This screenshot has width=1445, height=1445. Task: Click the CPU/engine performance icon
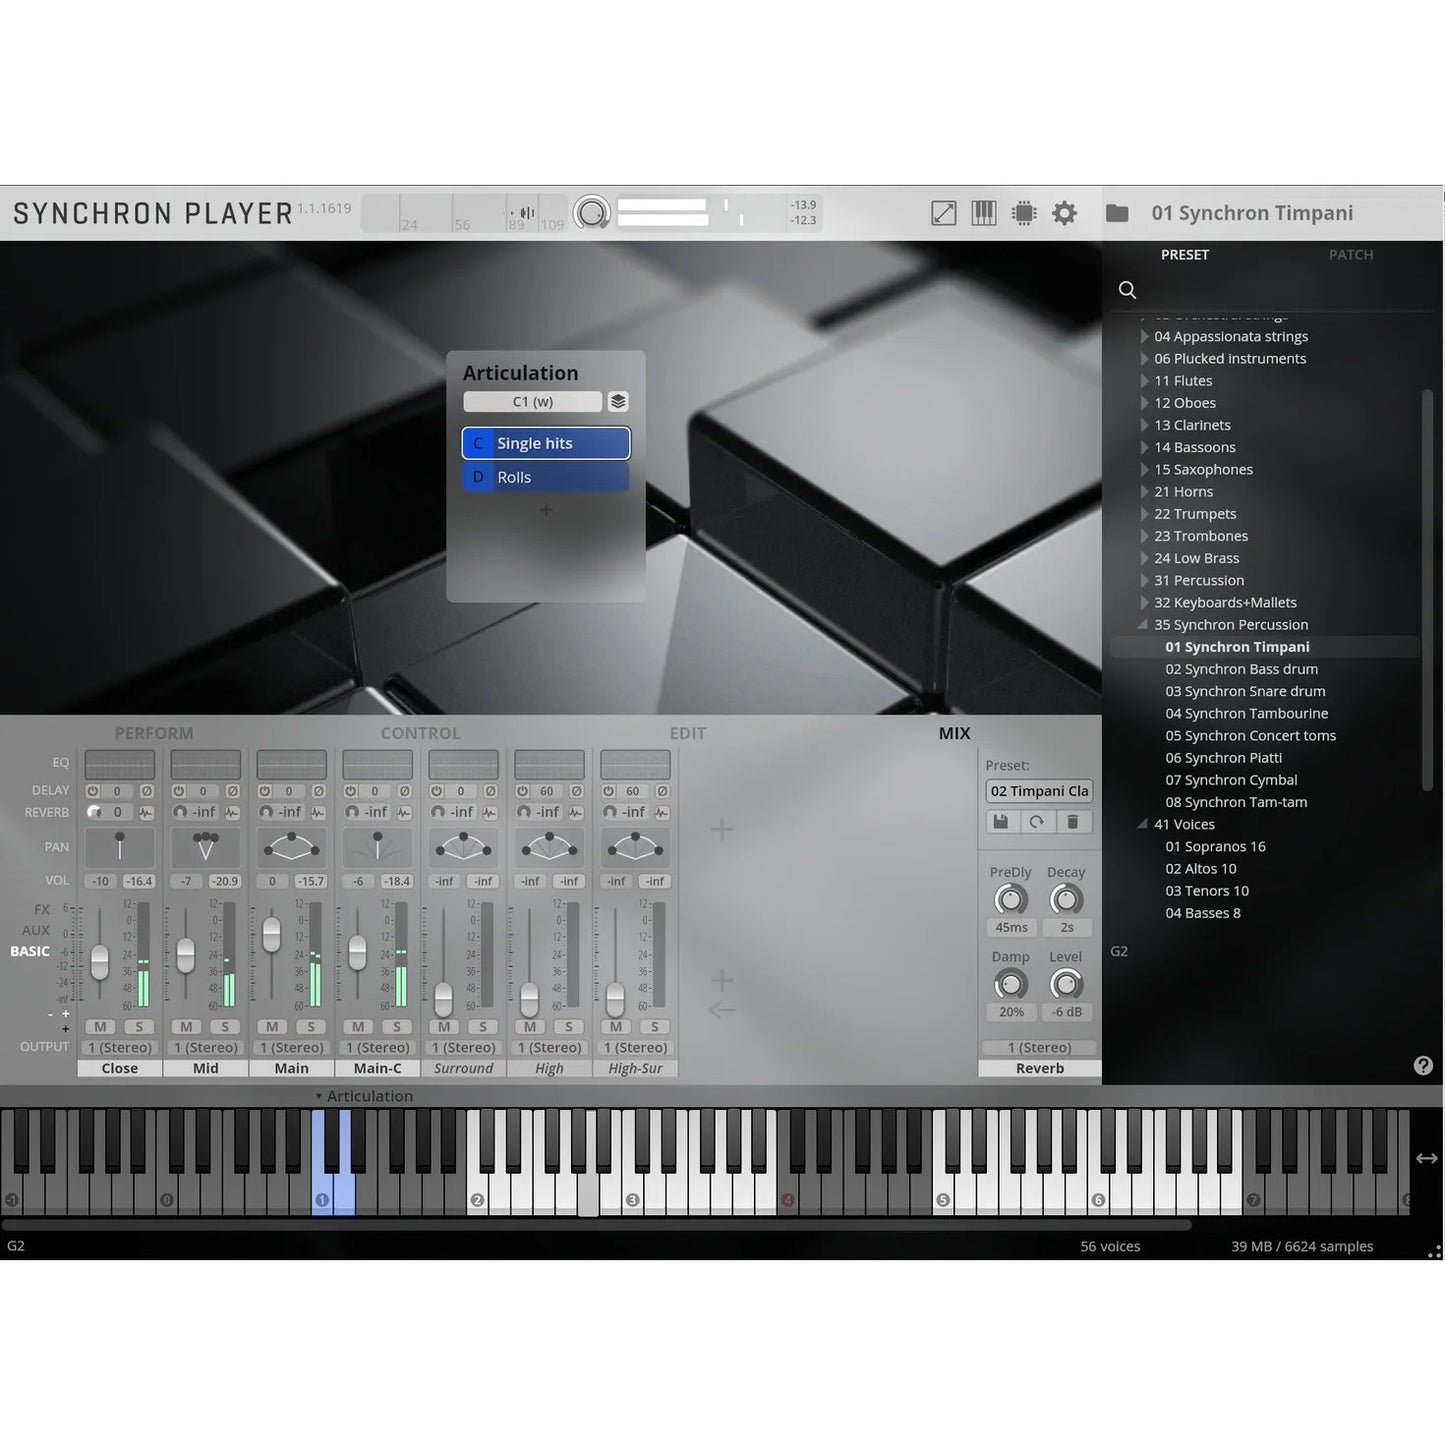pos(1024,212)
